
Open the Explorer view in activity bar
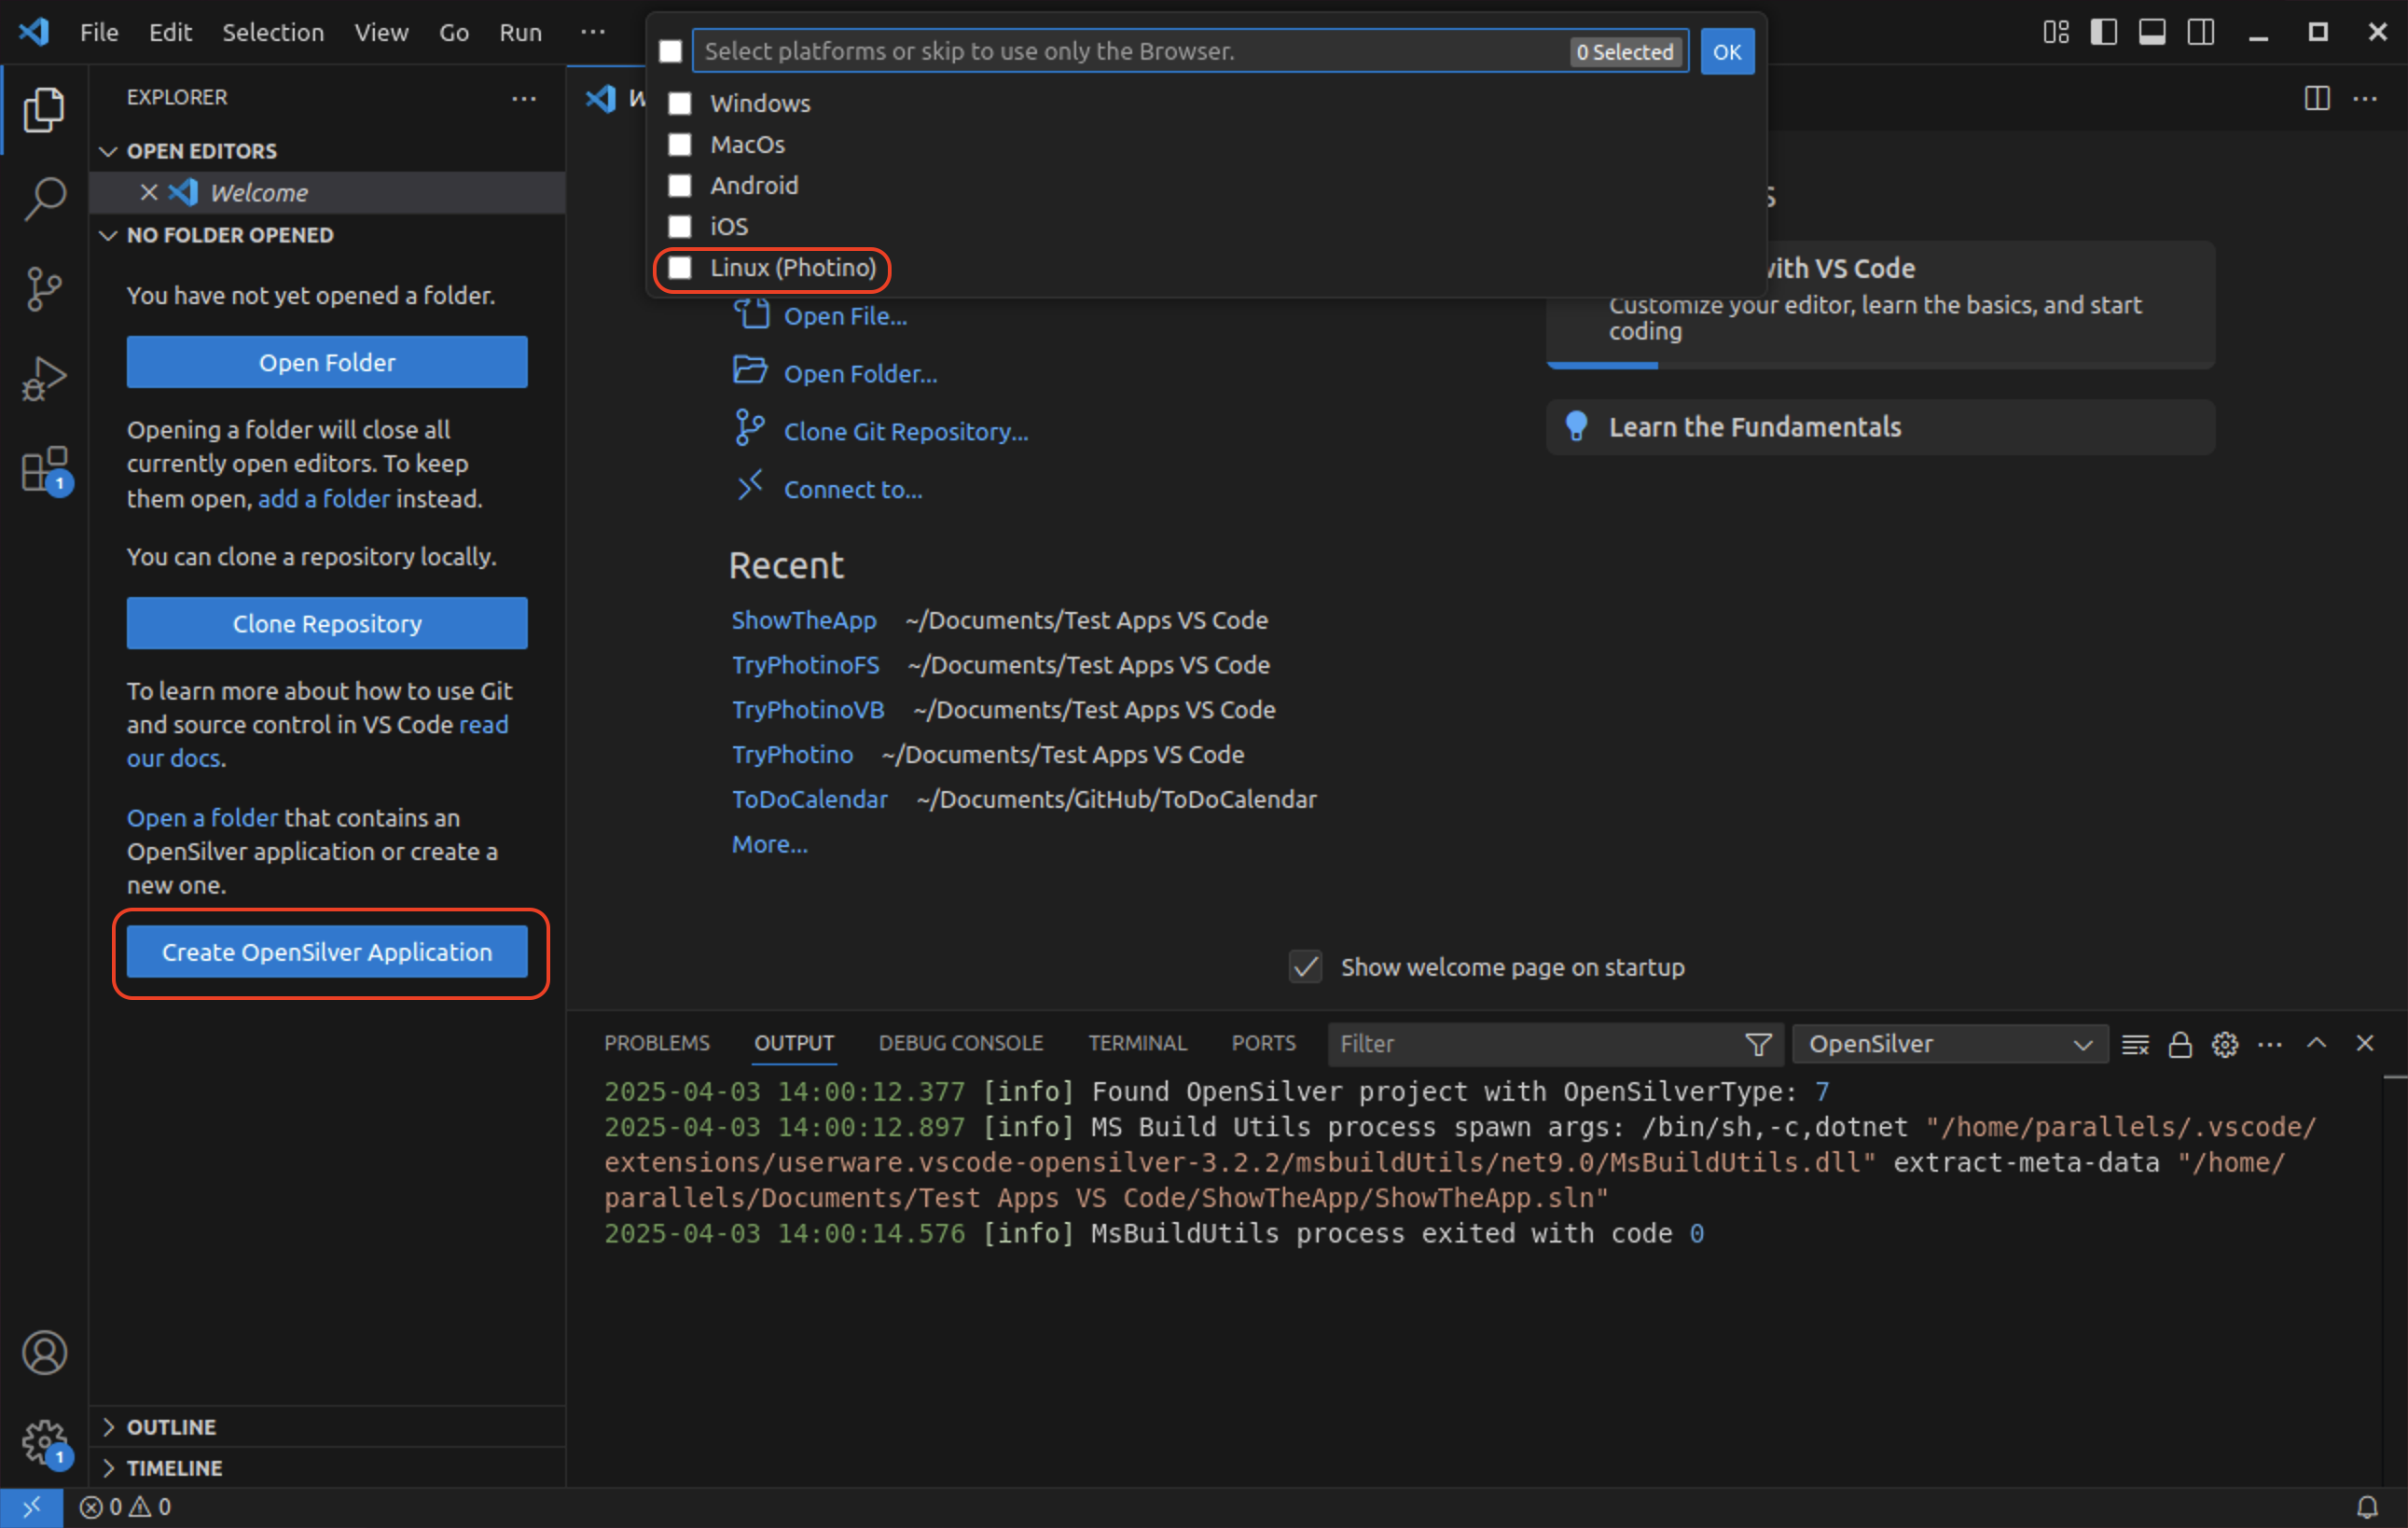[44, 108]
